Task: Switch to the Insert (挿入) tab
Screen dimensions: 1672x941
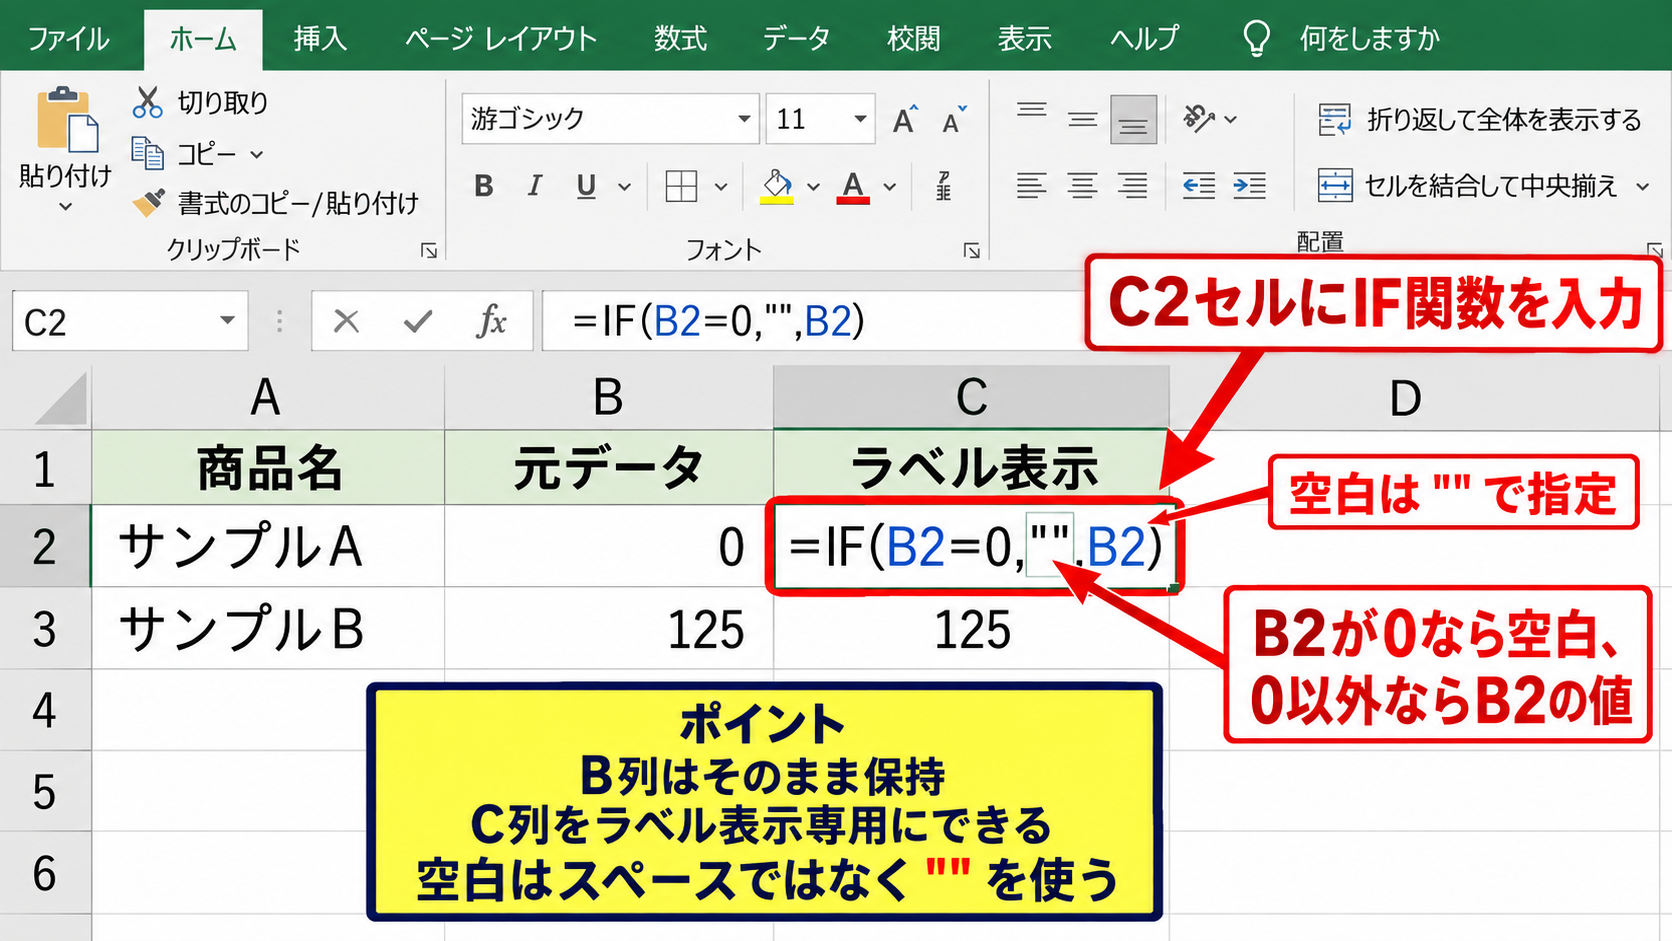Action: click(320, 39)
